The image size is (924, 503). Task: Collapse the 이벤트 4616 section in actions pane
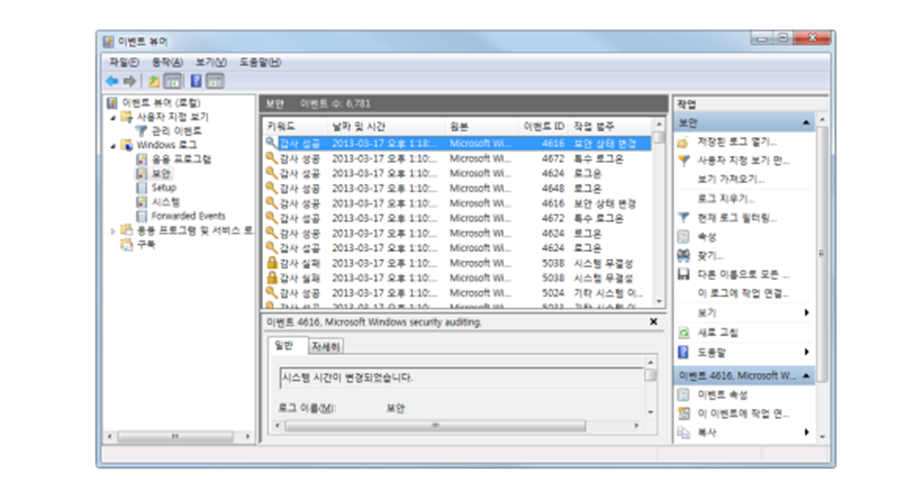click(x=806, y=376)
